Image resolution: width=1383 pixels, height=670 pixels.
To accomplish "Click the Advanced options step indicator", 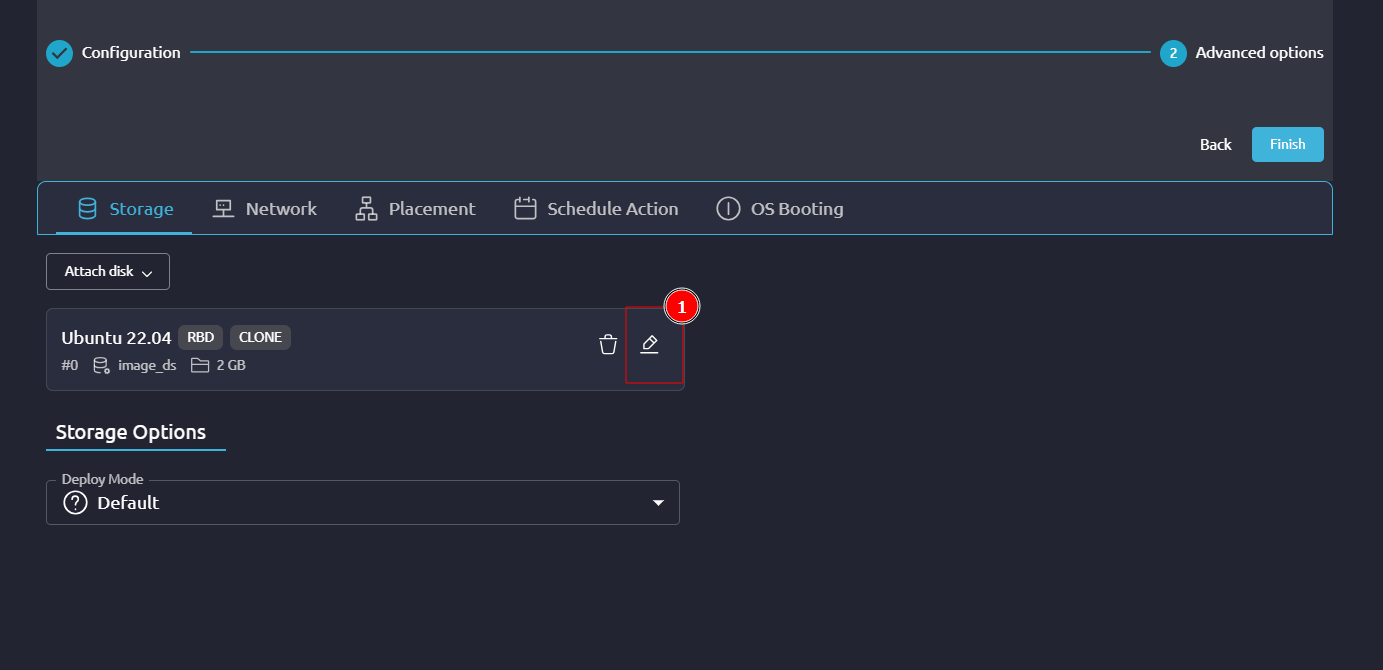I will (x=1172, y=53).
